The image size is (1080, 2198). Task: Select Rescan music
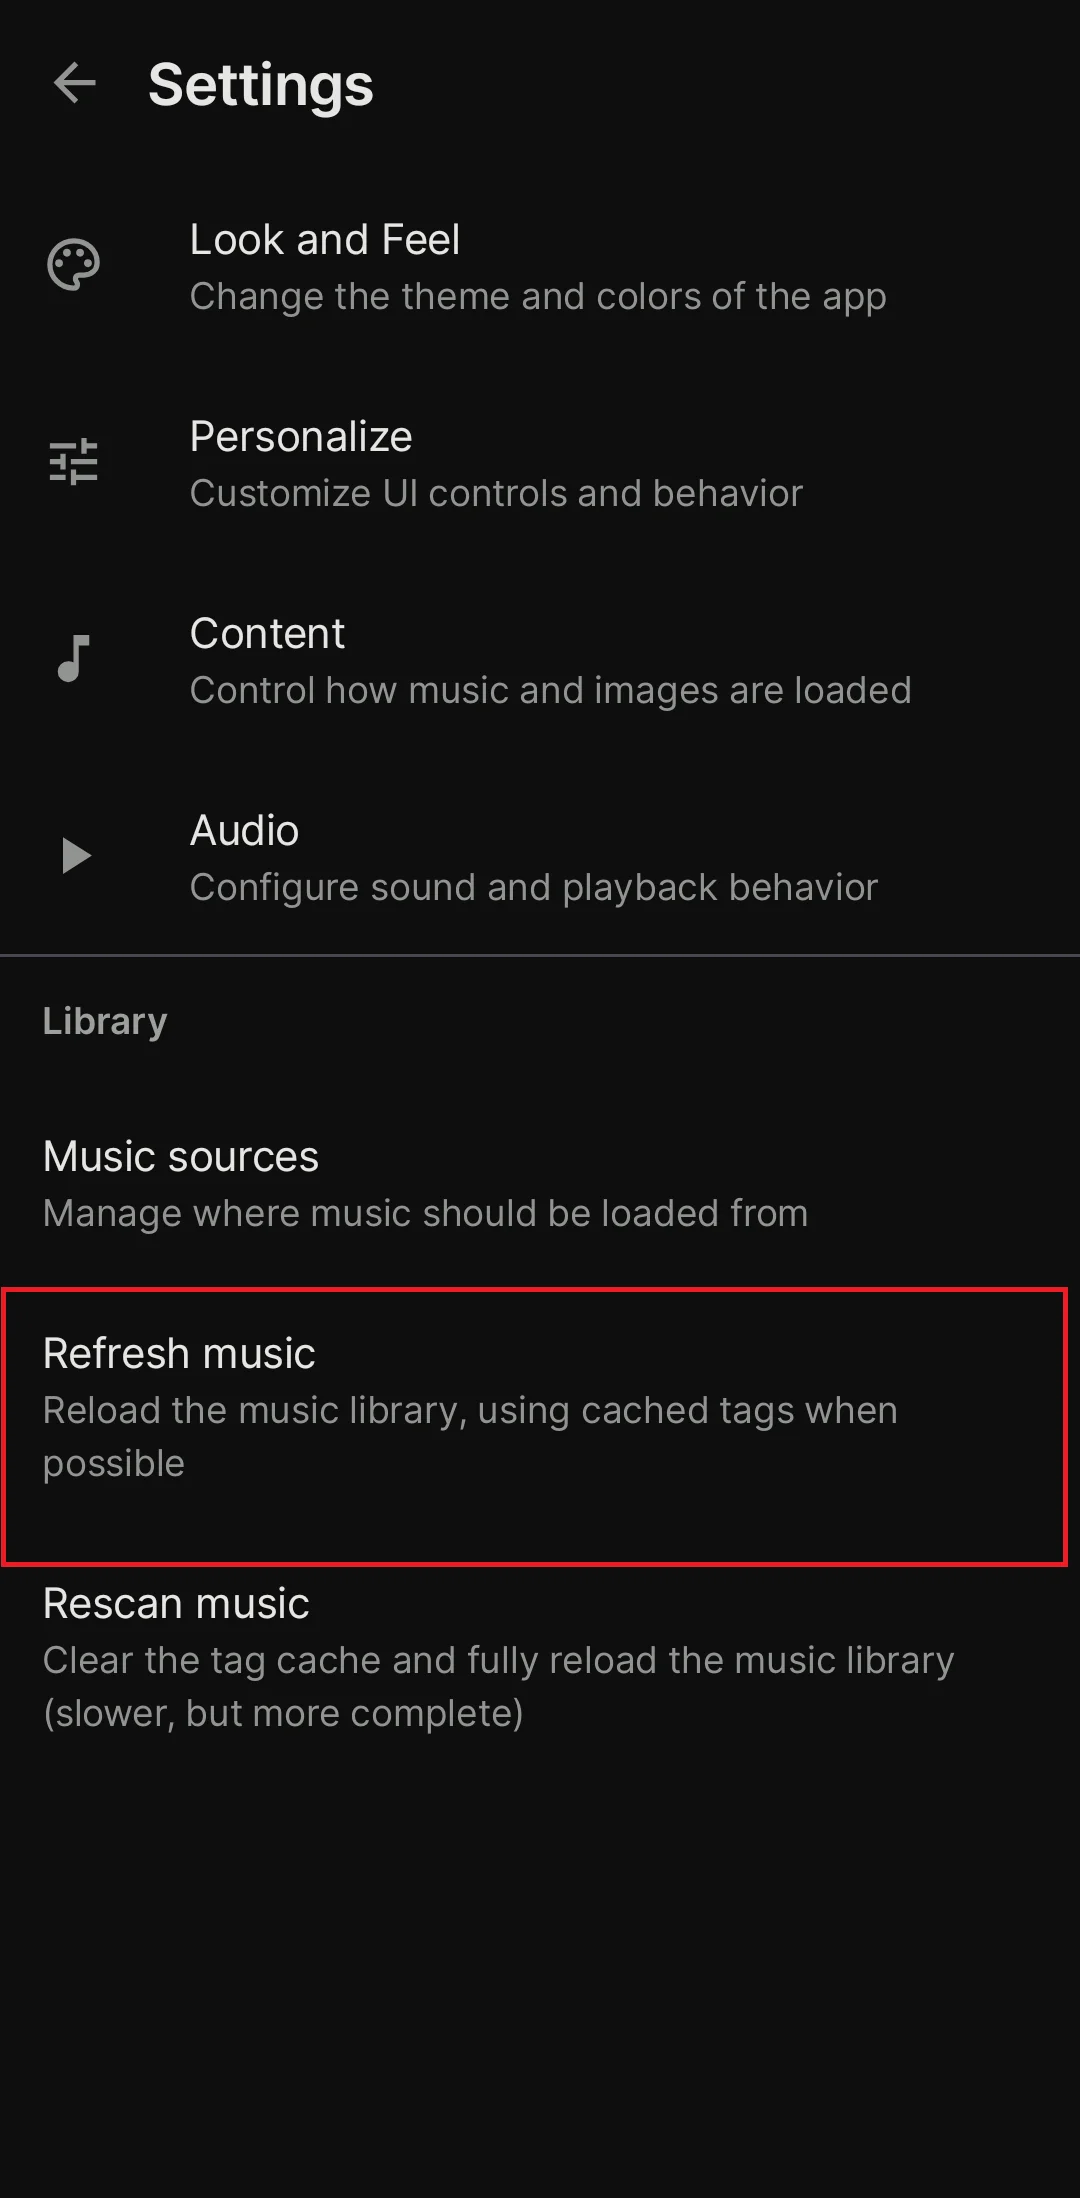coord(540,1657)
